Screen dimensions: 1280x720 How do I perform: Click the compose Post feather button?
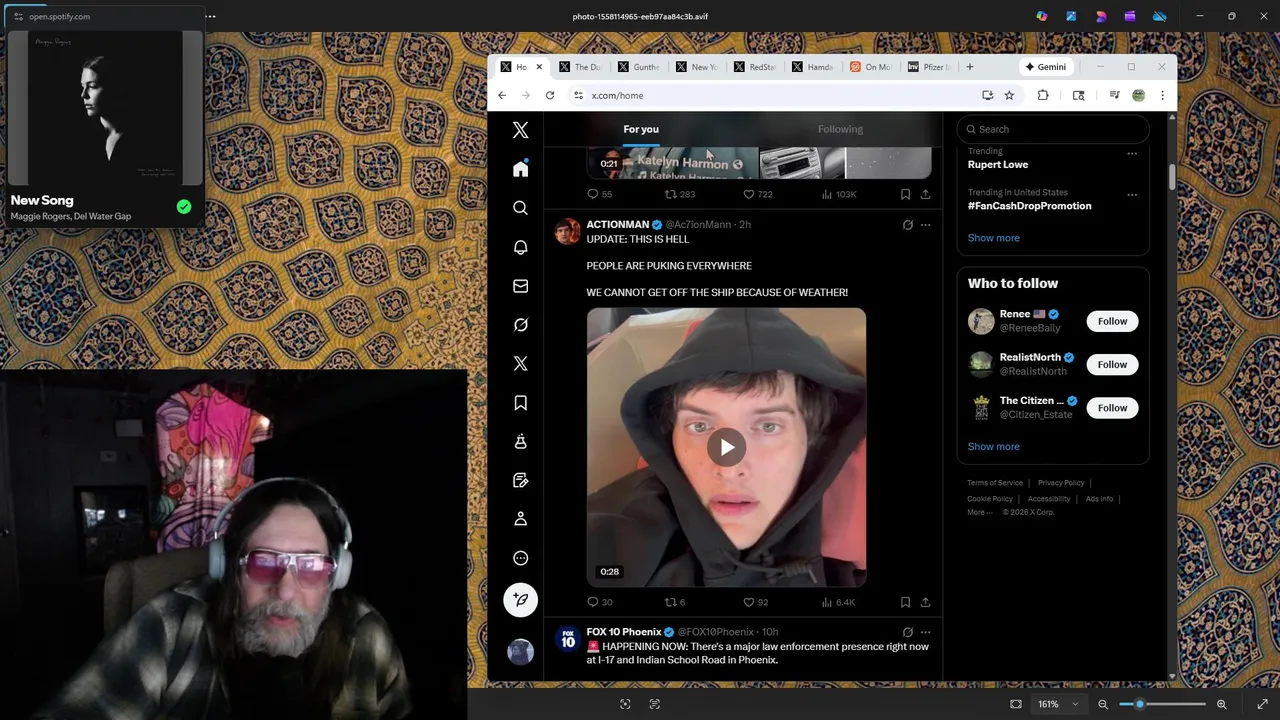click(x=520, y=600)
